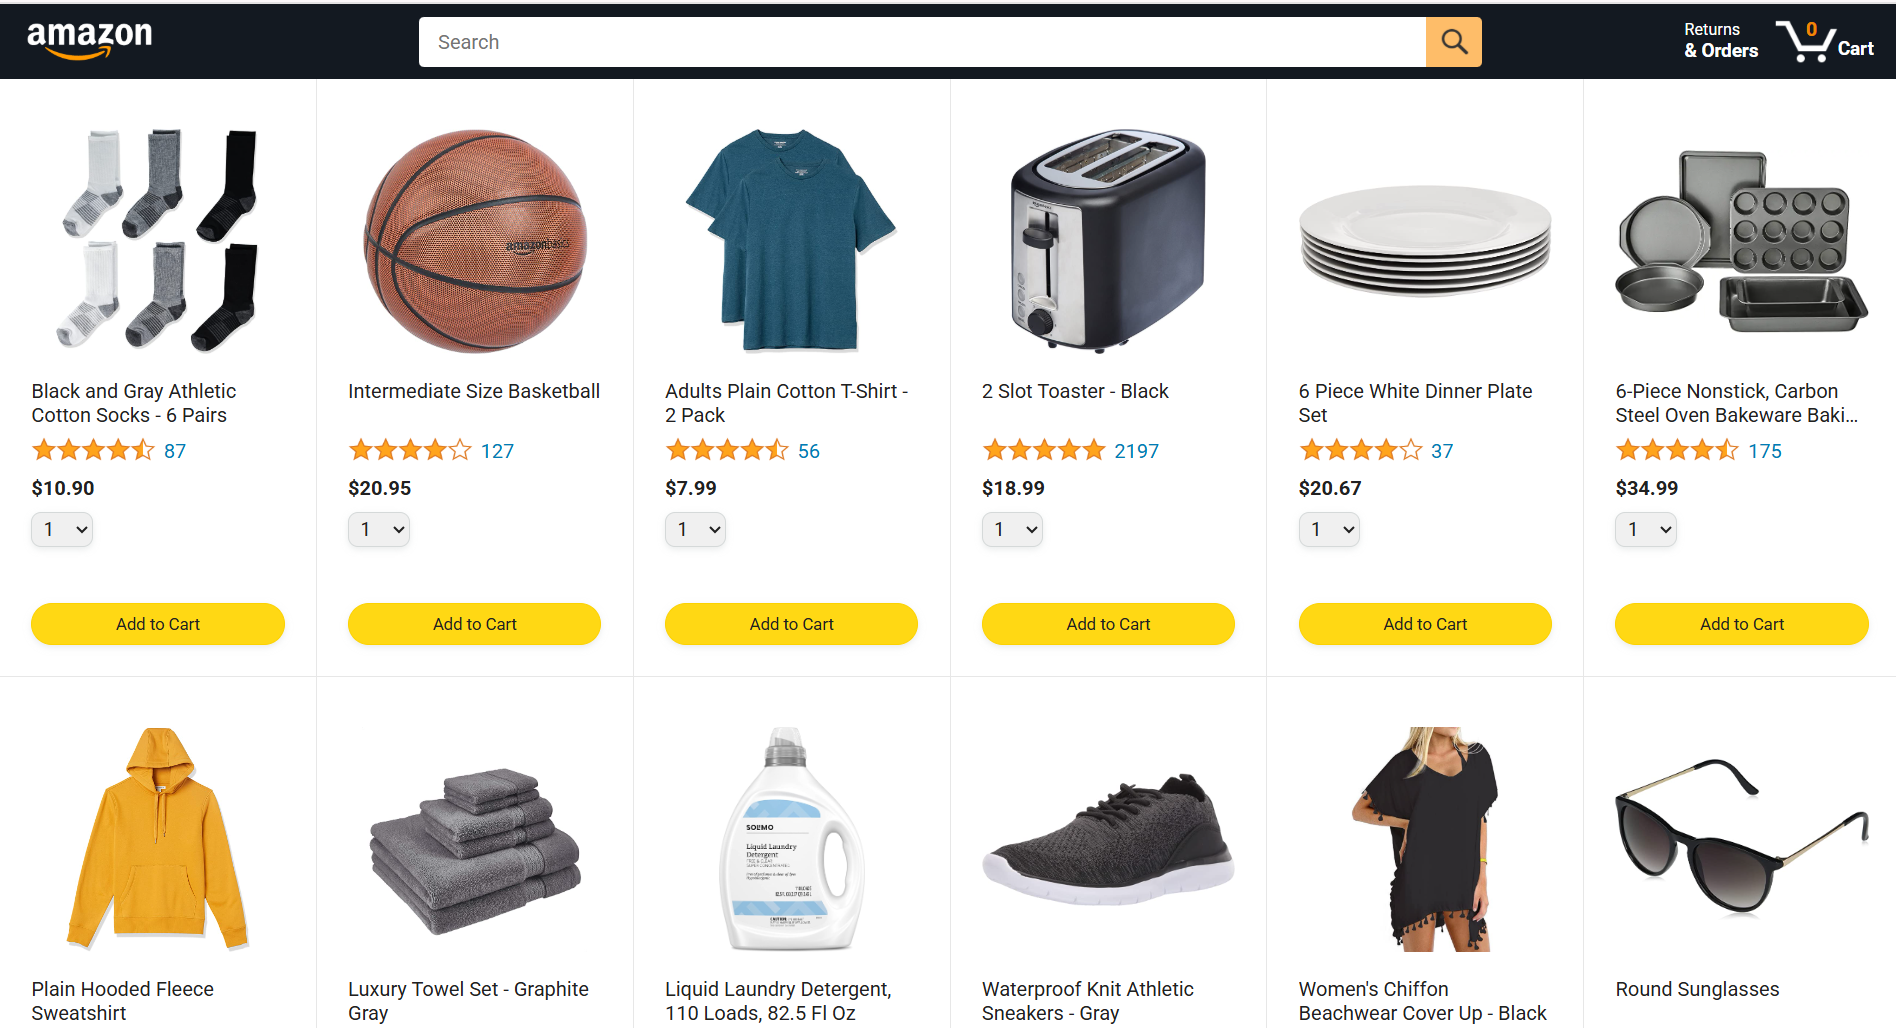The image size is (1896, 1028).
Task: Open quantity dropdown for the athletic socks
Action: [62, 529]
